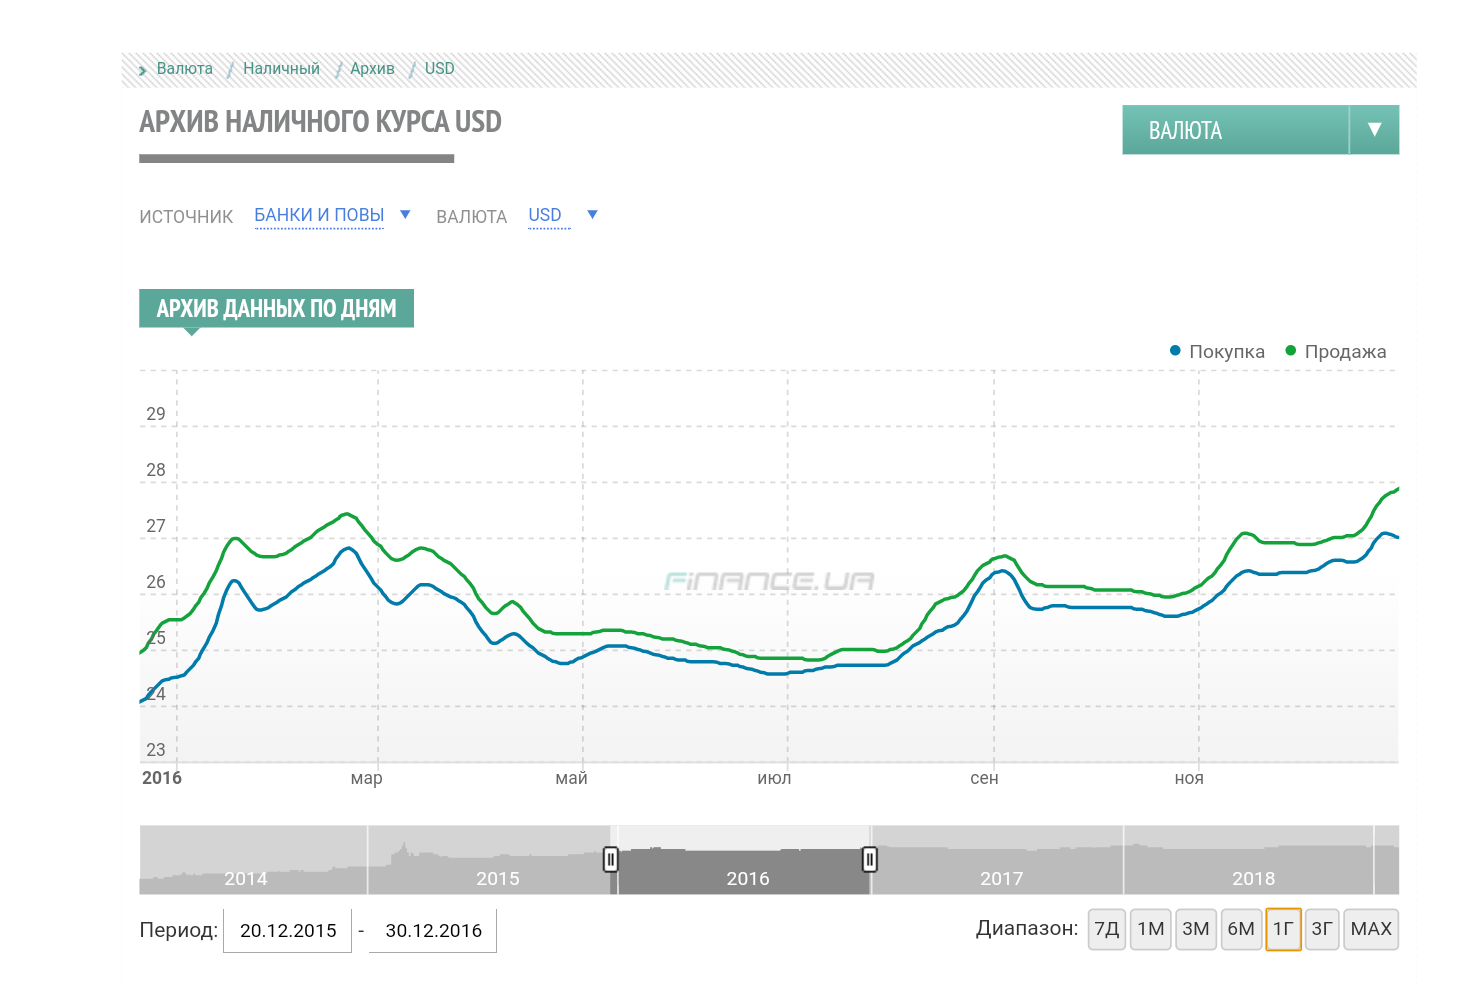Click the breadcrumb arrow icon before Валюта
Viewport: 1462px width, 984px height.
[143, 70]
